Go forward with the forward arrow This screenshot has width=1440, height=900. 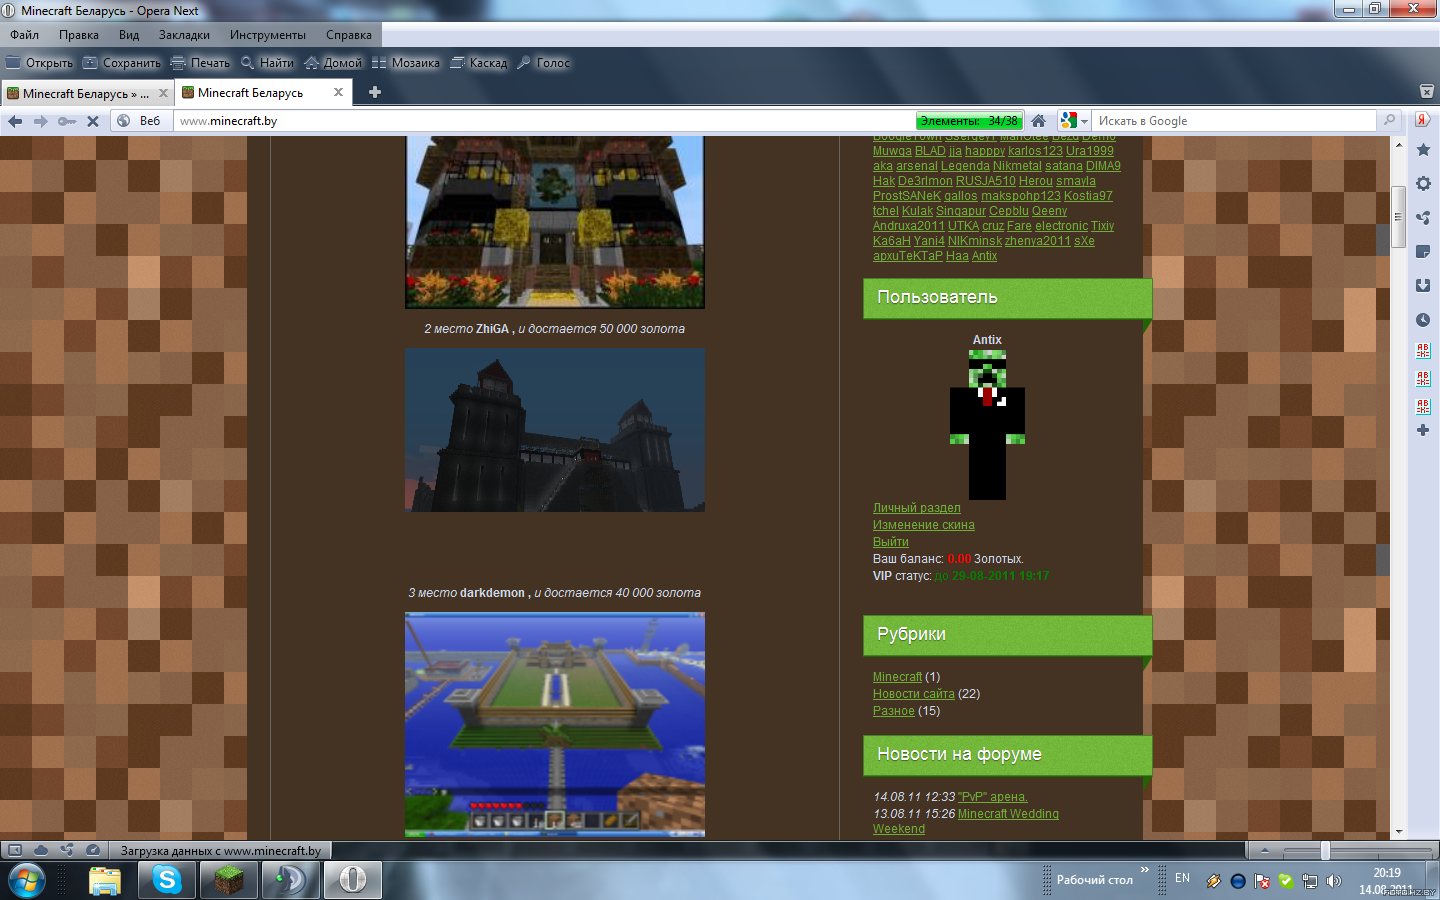[x=41, y=121]
